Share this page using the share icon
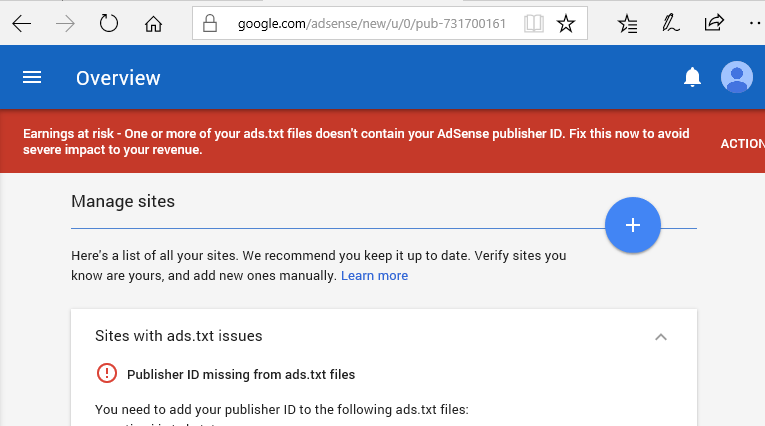Screen dimensions: 765x426 (714, 24)
